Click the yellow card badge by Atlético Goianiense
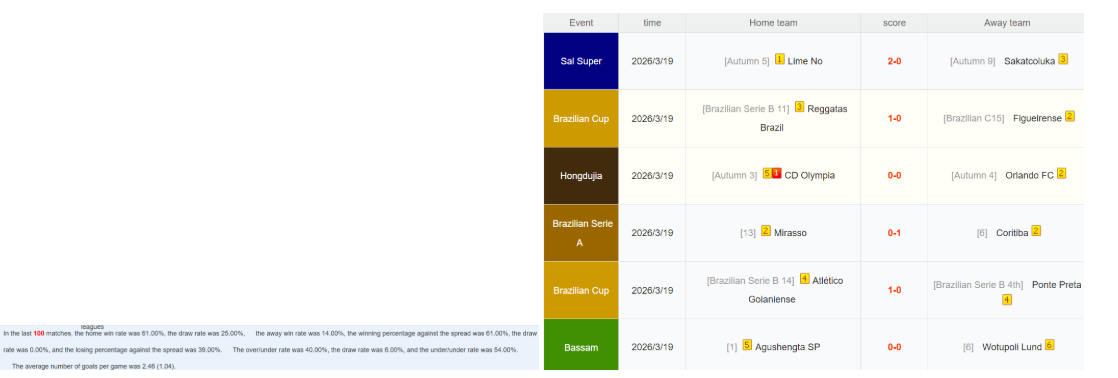 click(x=804, y=279)
